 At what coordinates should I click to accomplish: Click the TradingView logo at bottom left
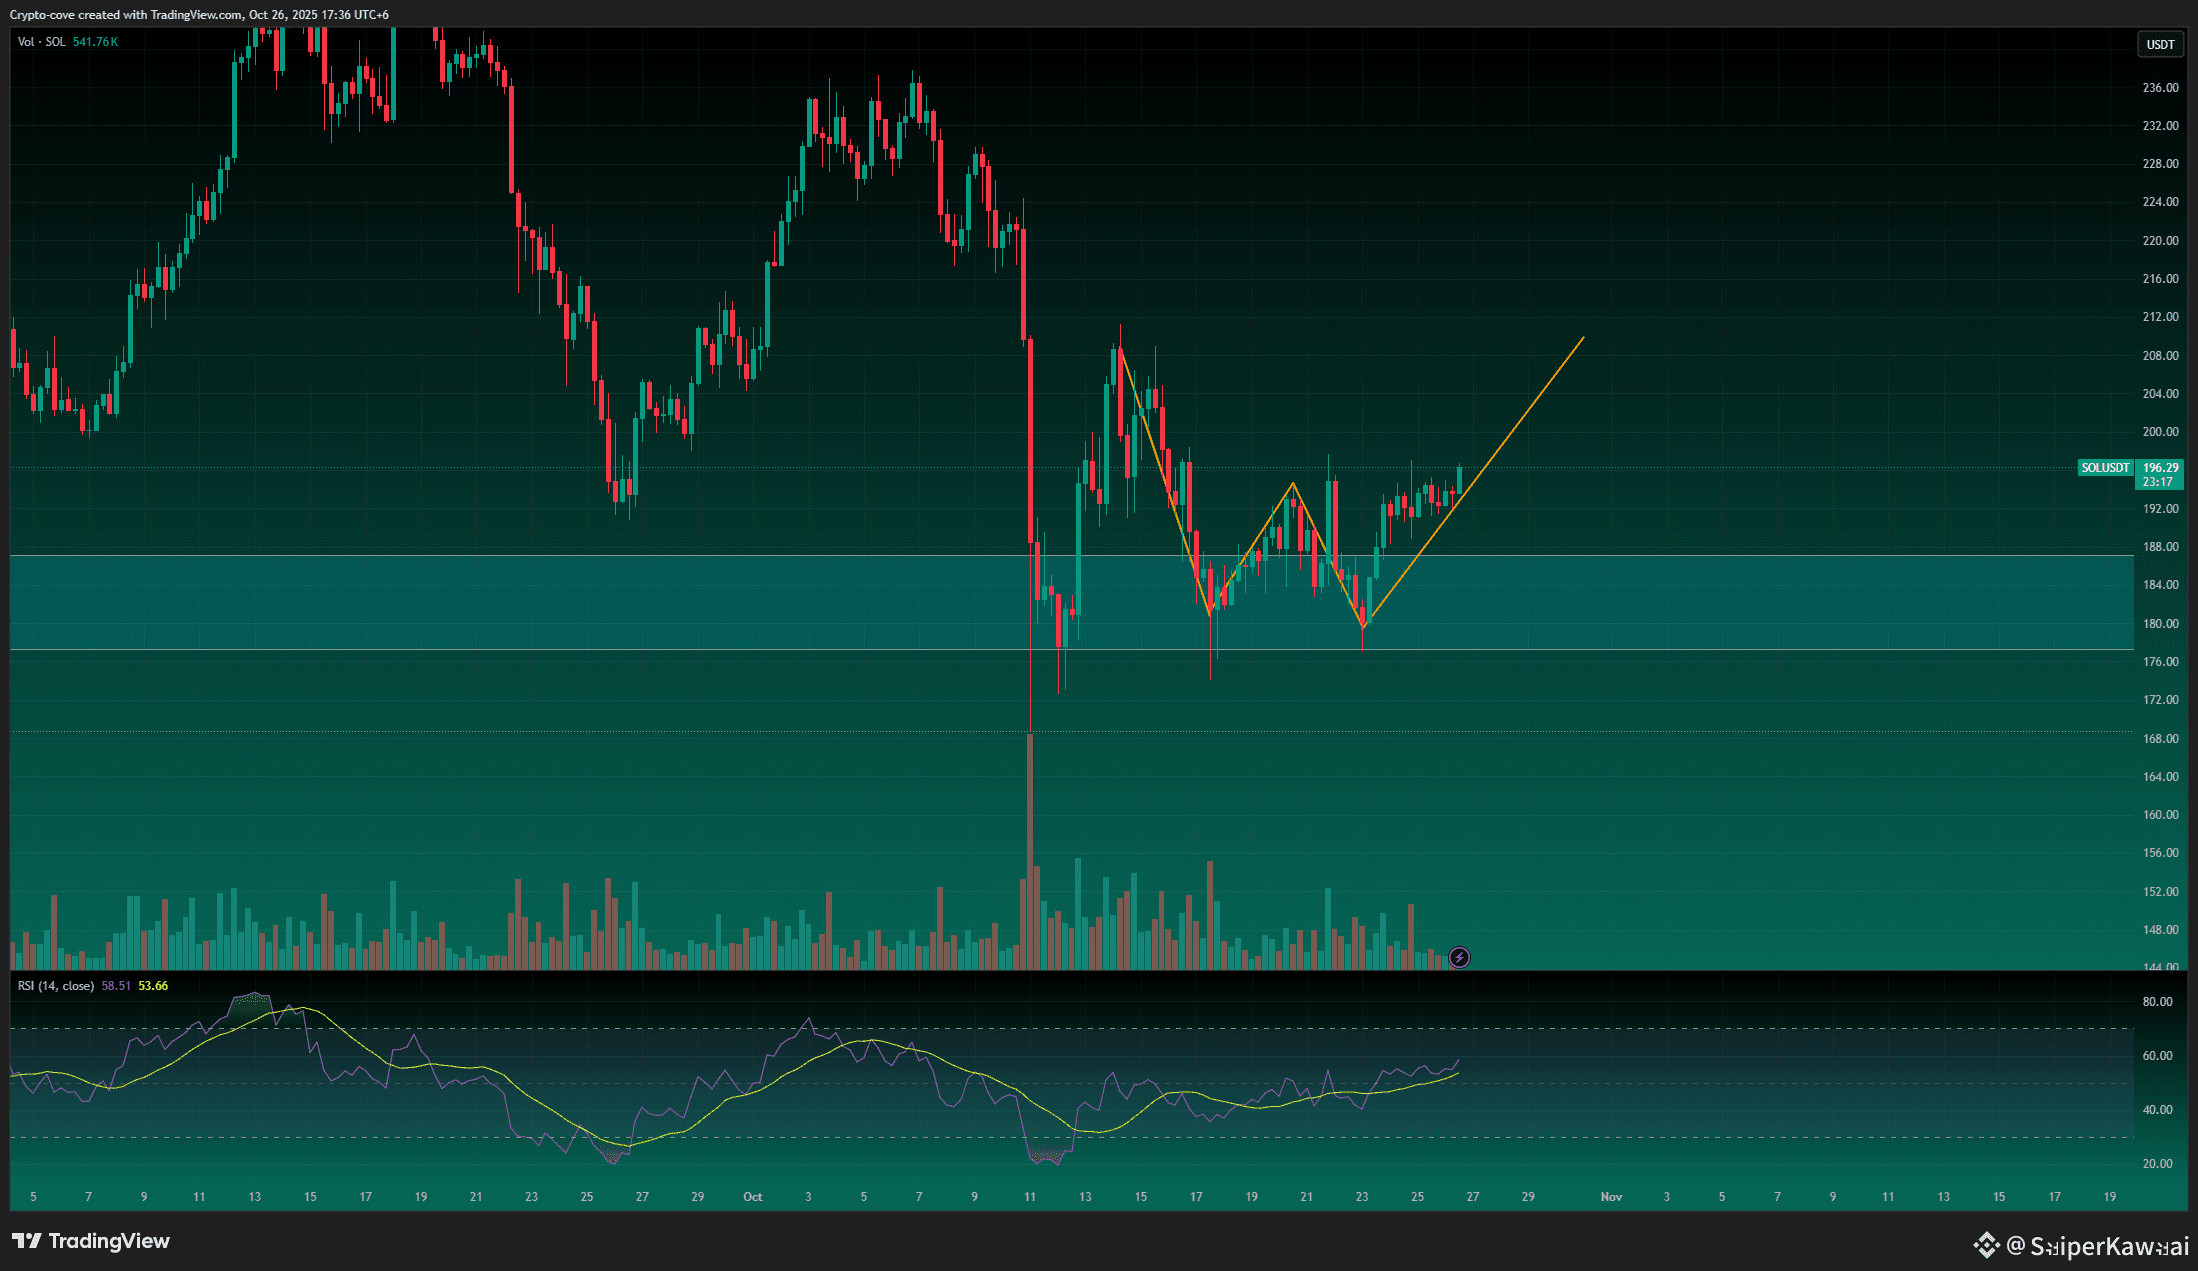91,1241
